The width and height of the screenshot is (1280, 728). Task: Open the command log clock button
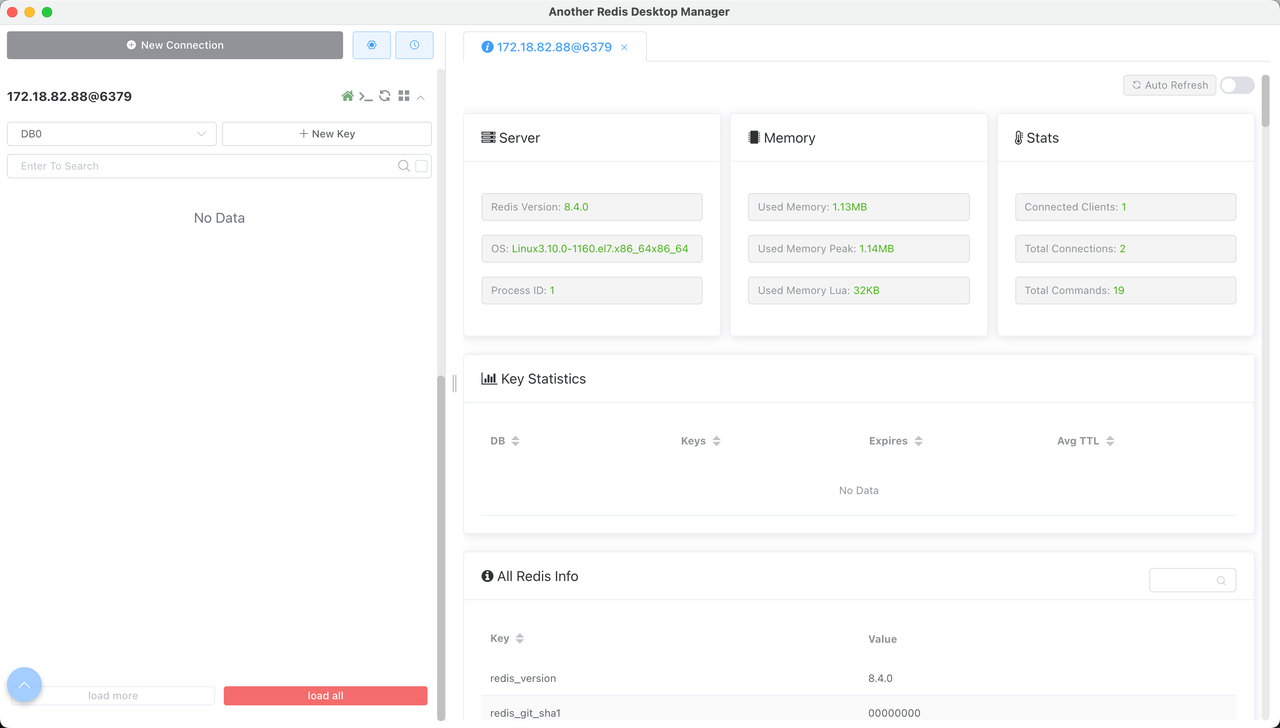[414, 45]
